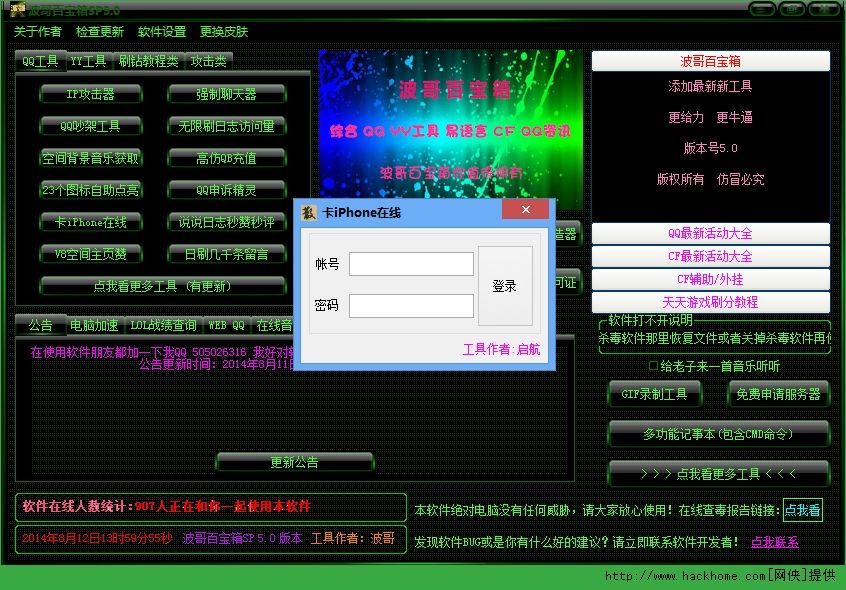Screen dimensions: 846x590
Task: Open the 关于我们 menu
Action: coord(38,31)
